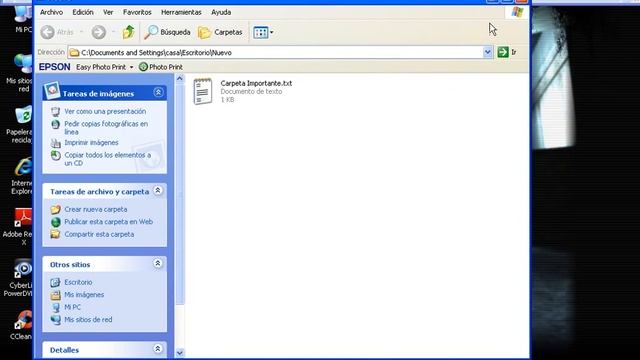Click the task pane scroll down arrow

tap(180, 353)
